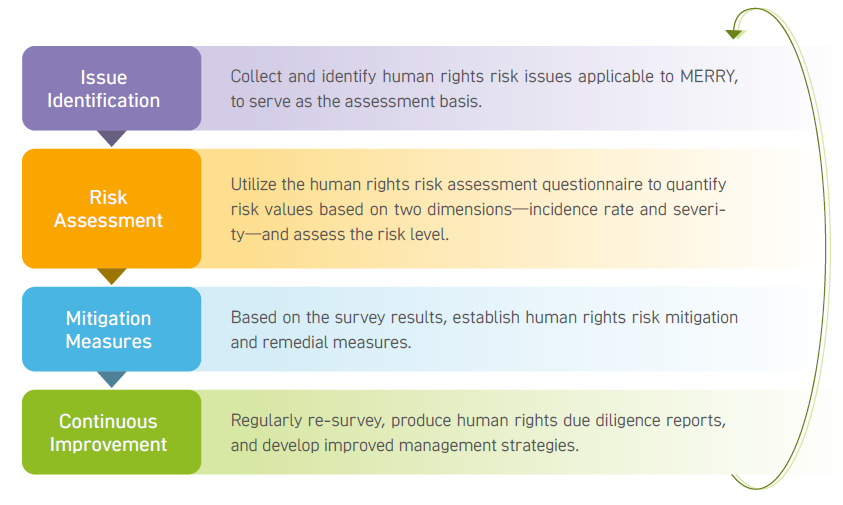Click the blue Mitigation Measures box
843x505 pixels.
point(111,329)
